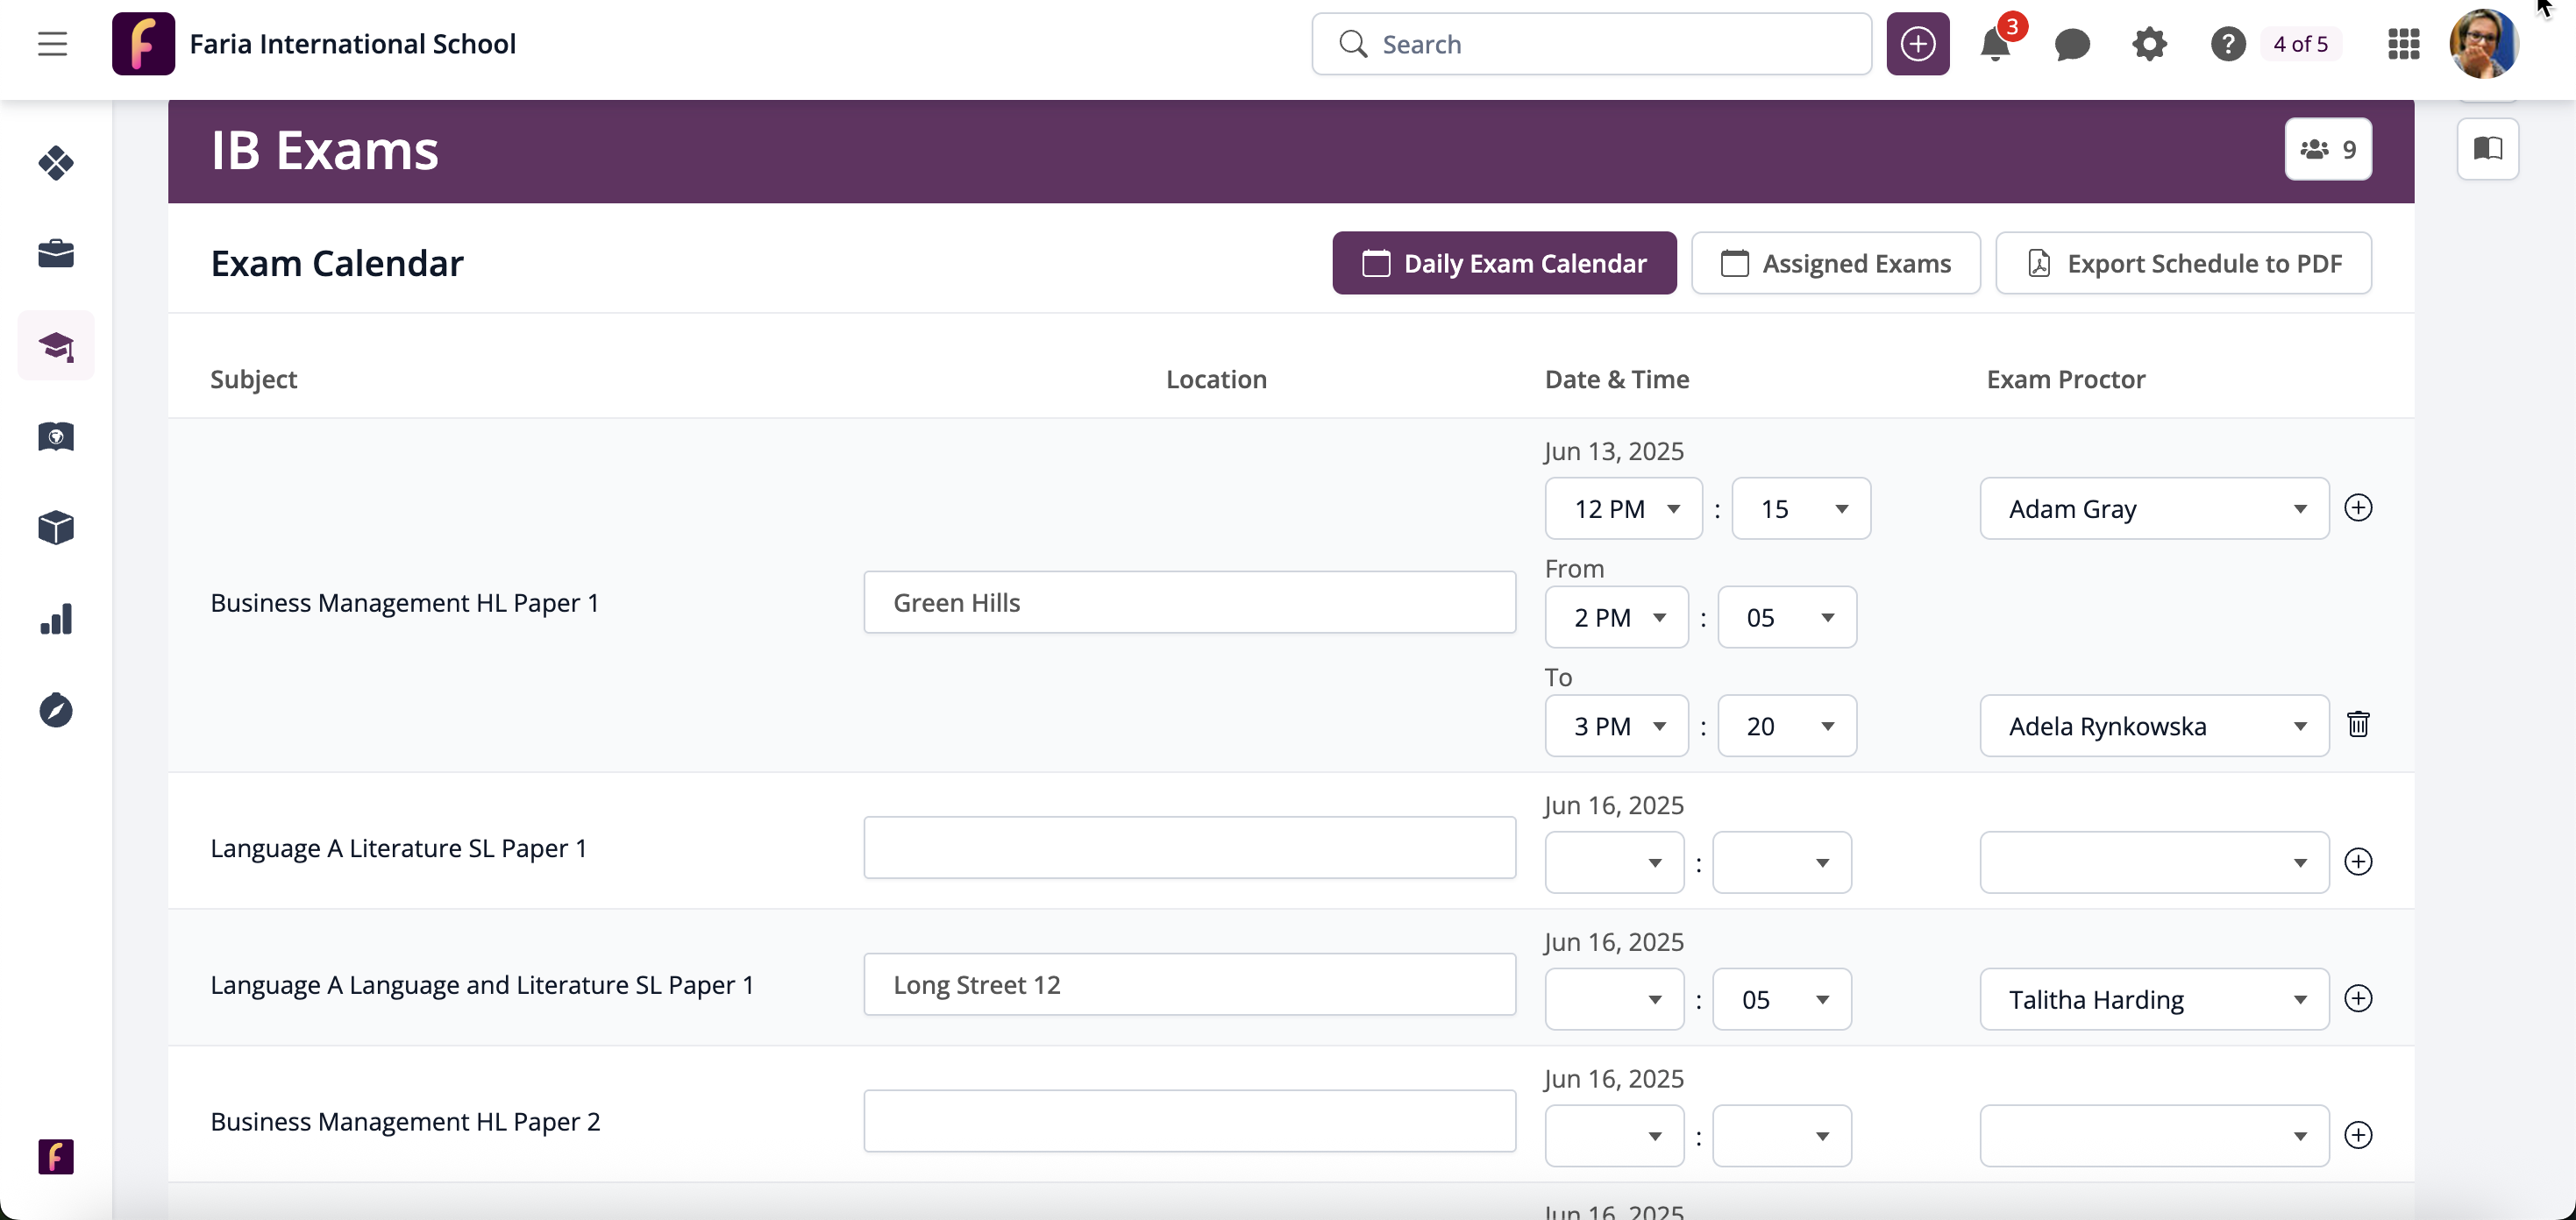This screenshot has height=1220, width=2576.
Task: Click the Green Hills location field
Action: [x=1189, y=602]
